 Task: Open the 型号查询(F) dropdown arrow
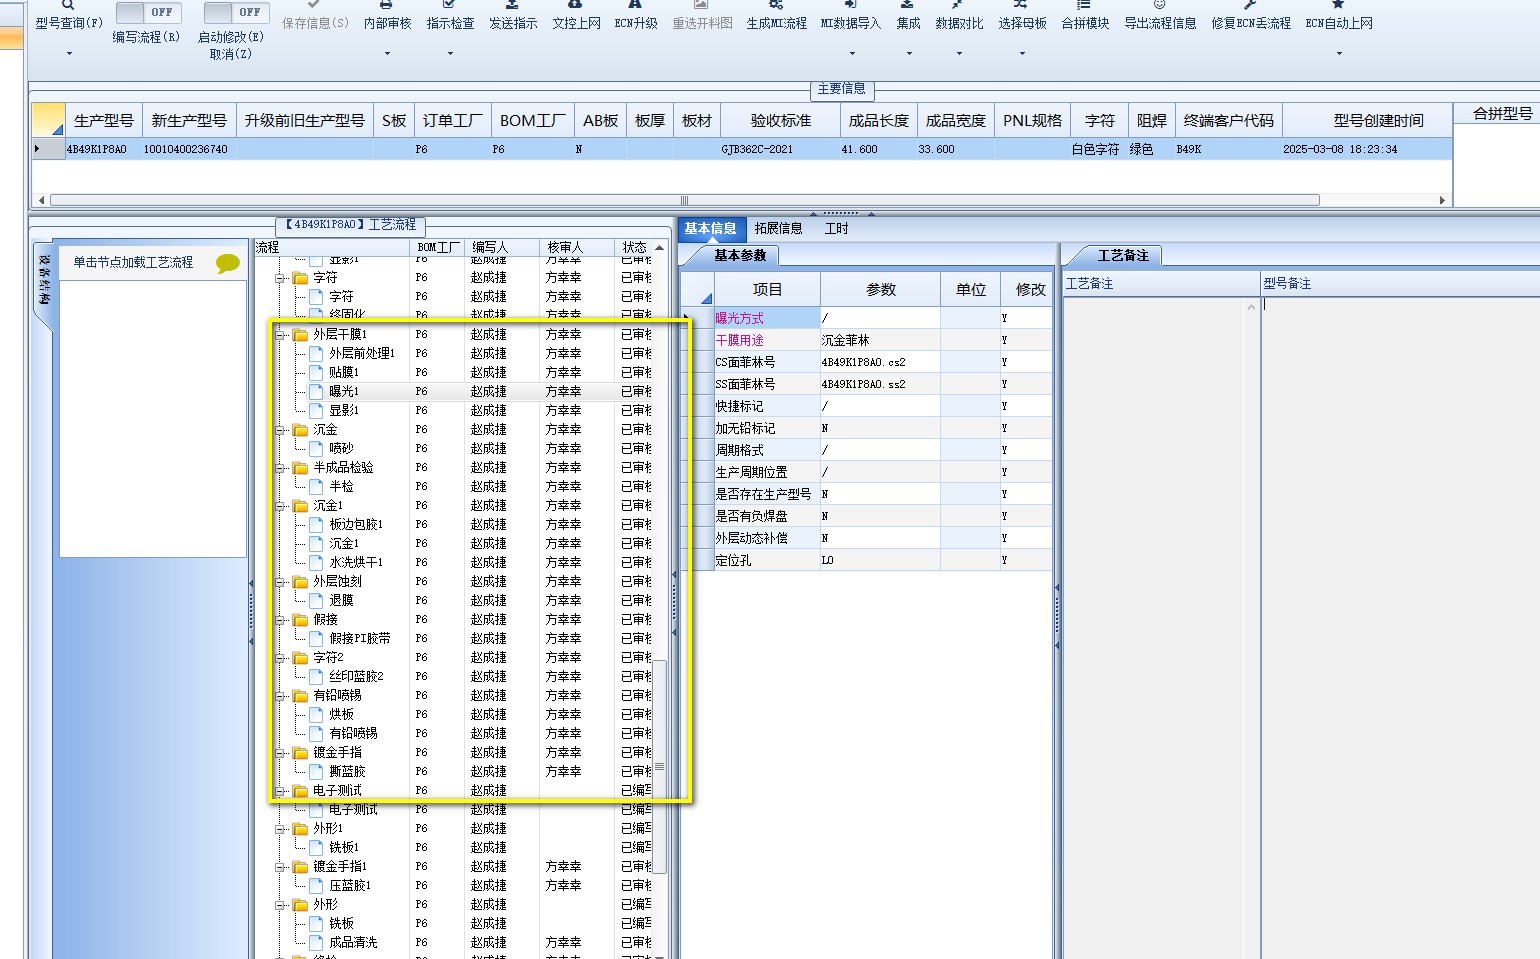point(69,53)
